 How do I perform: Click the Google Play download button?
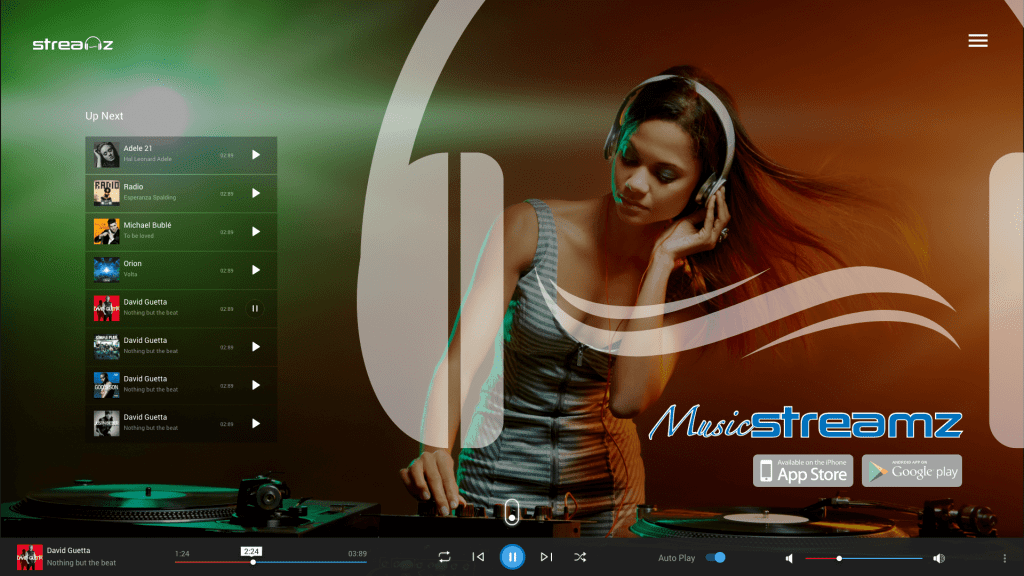(912, 471)
